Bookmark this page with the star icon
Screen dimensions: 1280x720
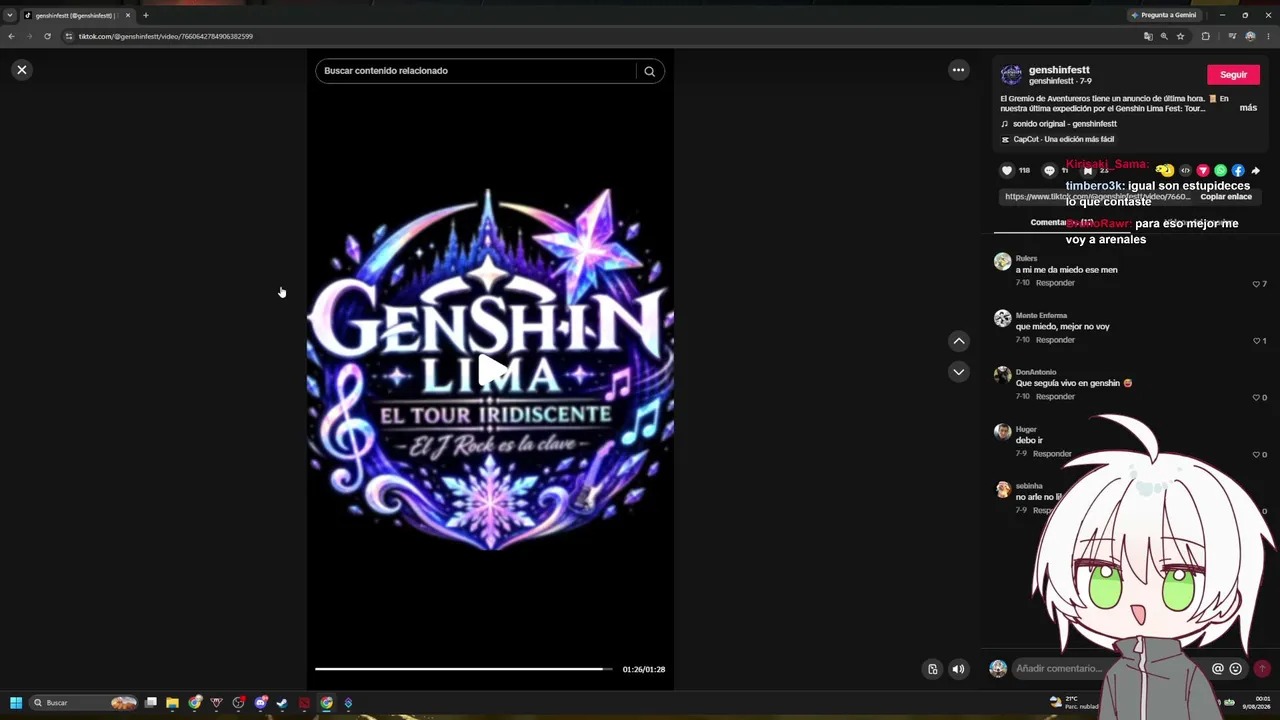click(x=1180, y=36)
